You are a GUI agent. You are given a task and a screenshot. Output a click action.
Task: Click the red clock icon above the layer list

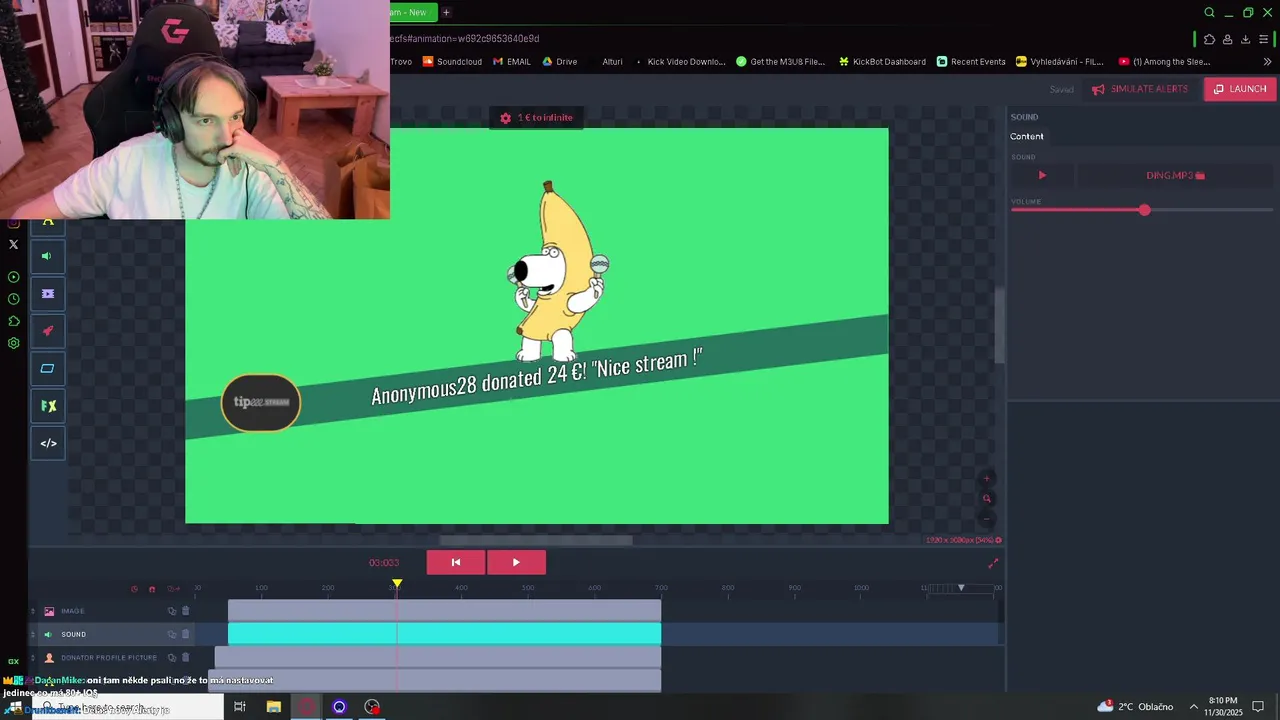tap(135, 589)
